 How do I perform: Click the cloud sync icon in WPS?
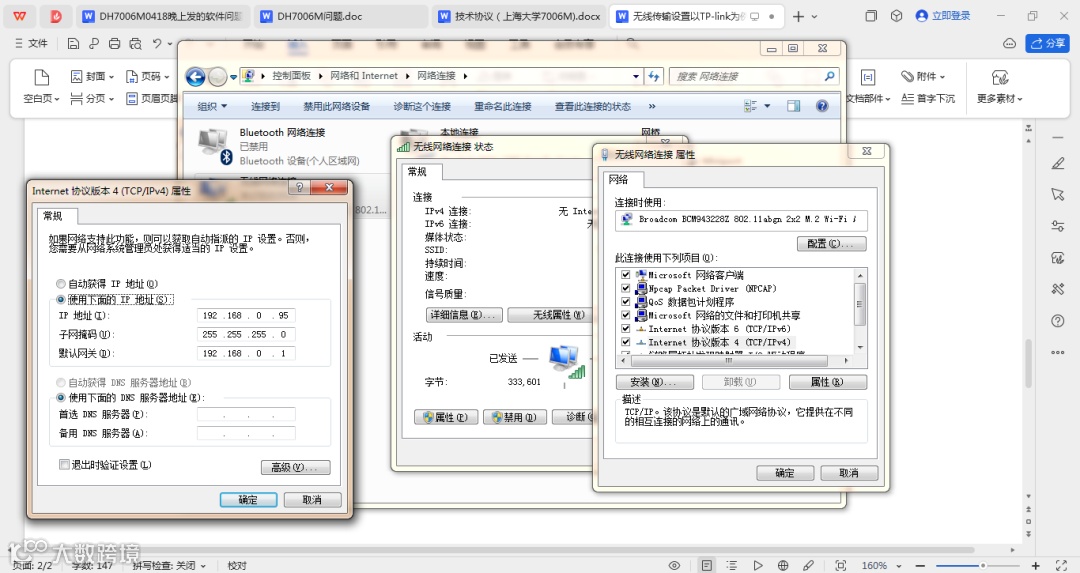point(1009,43)
